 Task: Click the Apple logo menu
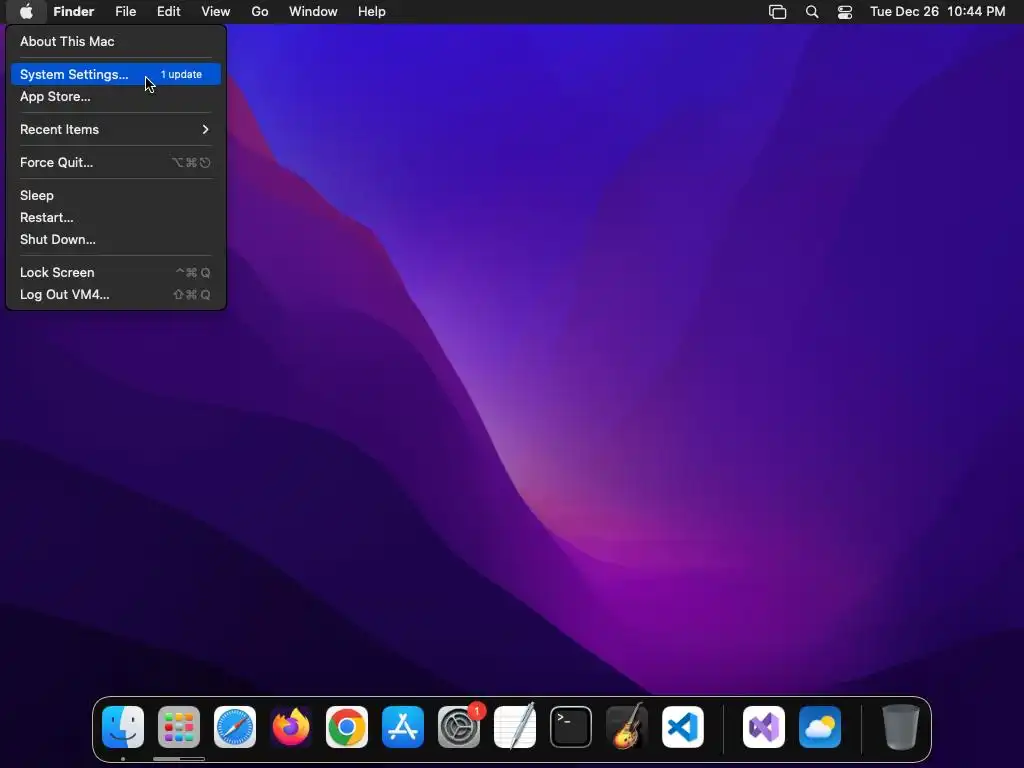26,12
